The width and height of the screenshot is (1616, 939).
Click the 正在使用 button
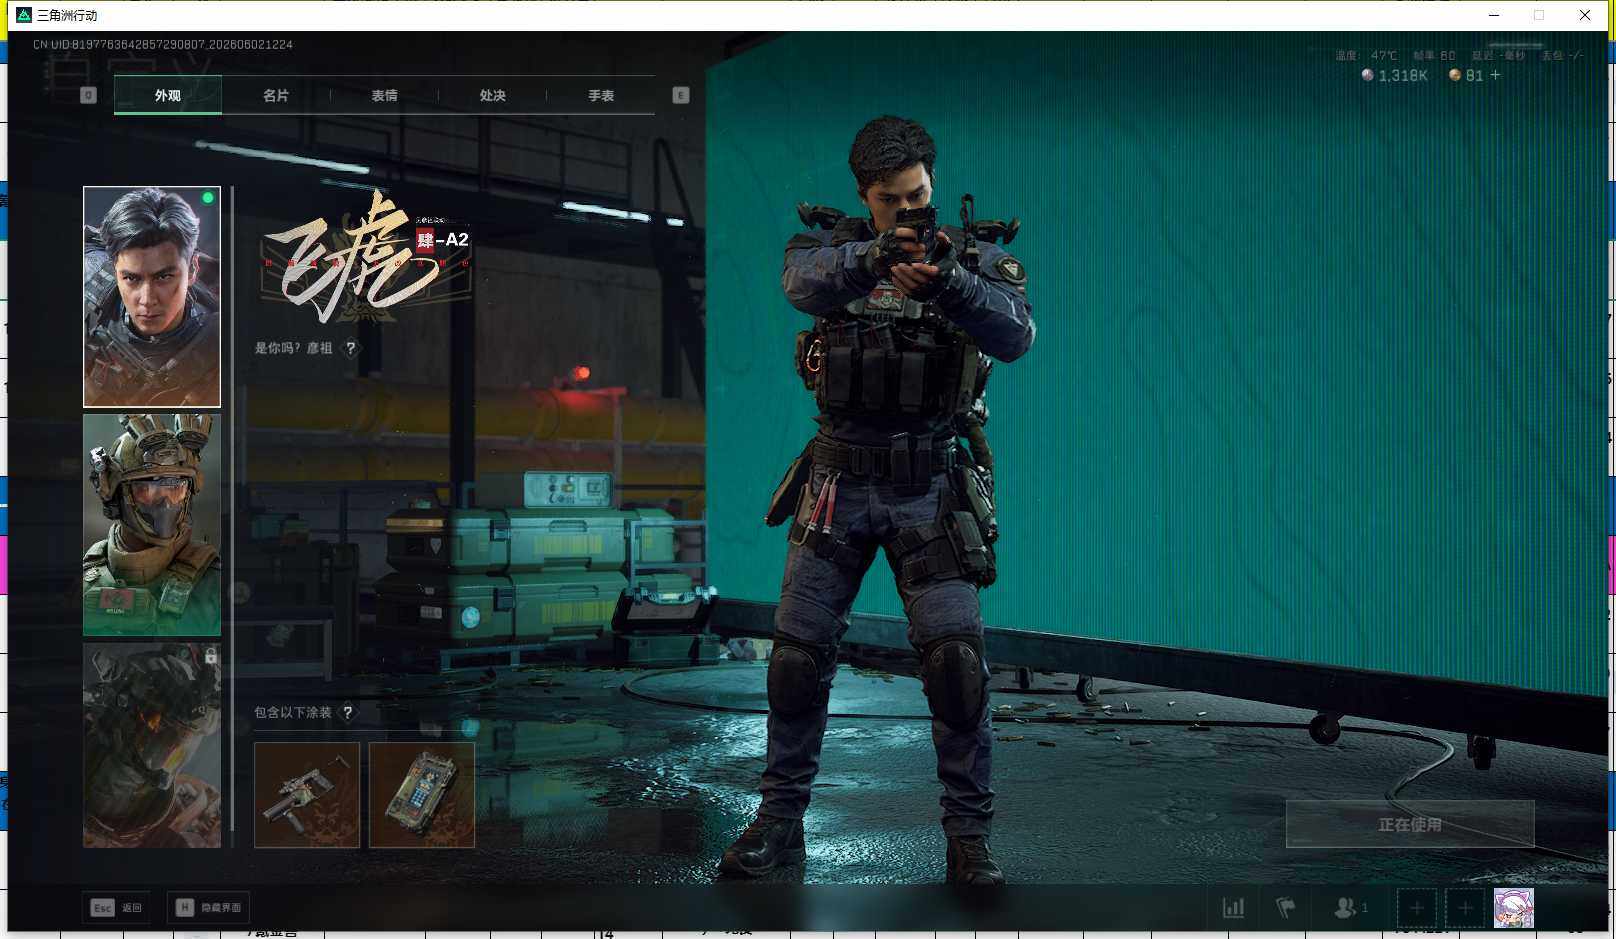pyautogui.click(x=1410, y=824)
